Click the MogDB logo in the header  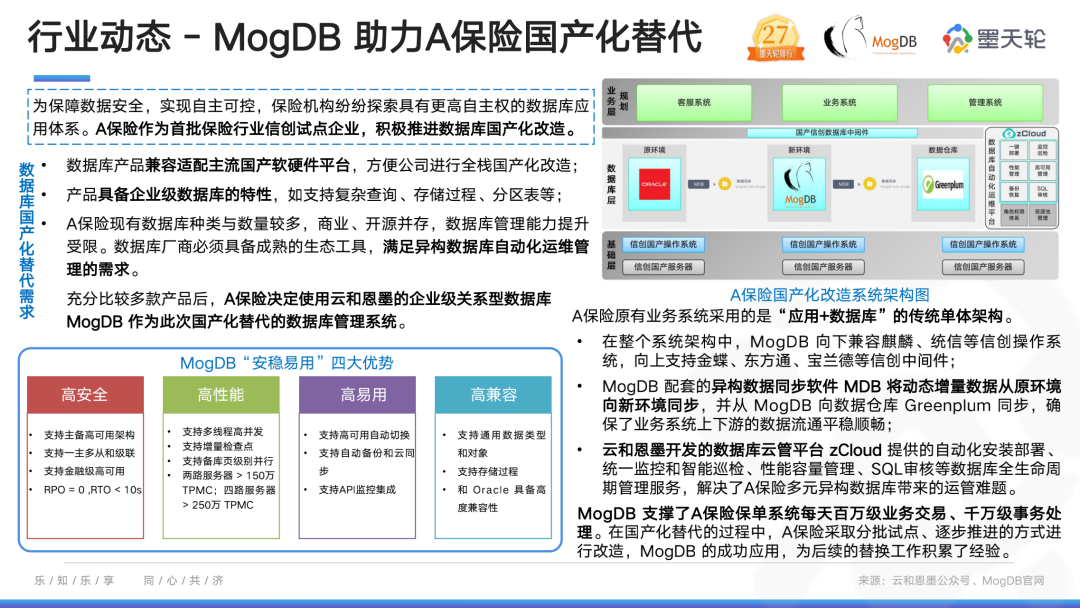(x=871, y=39)
